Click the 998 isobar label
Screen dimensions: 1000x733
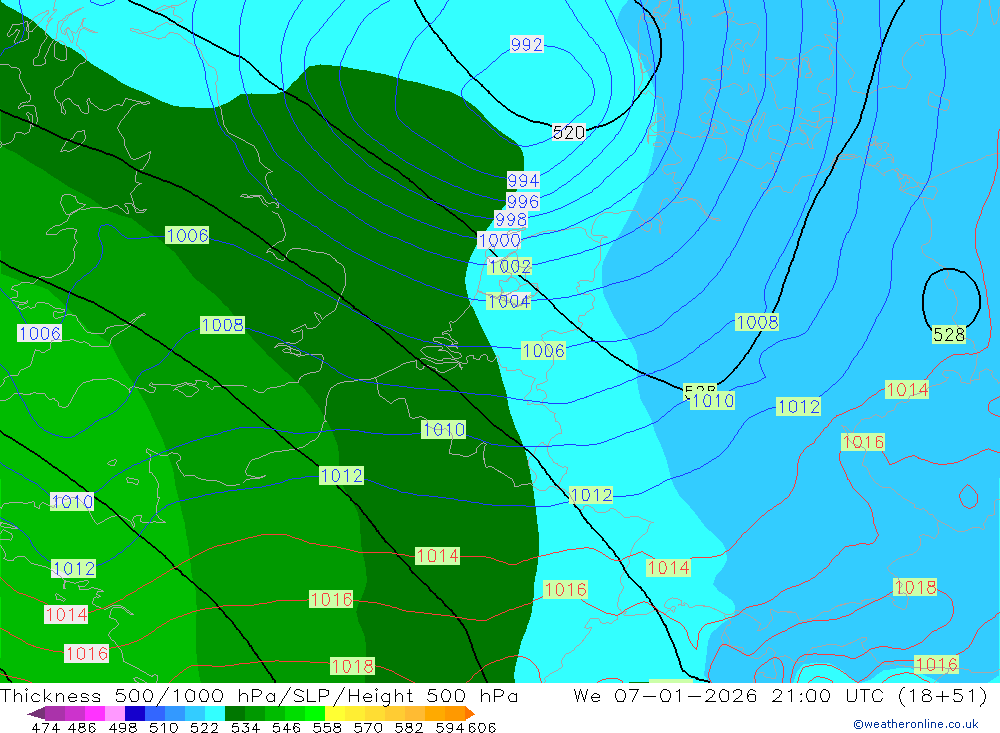point(511,220)
